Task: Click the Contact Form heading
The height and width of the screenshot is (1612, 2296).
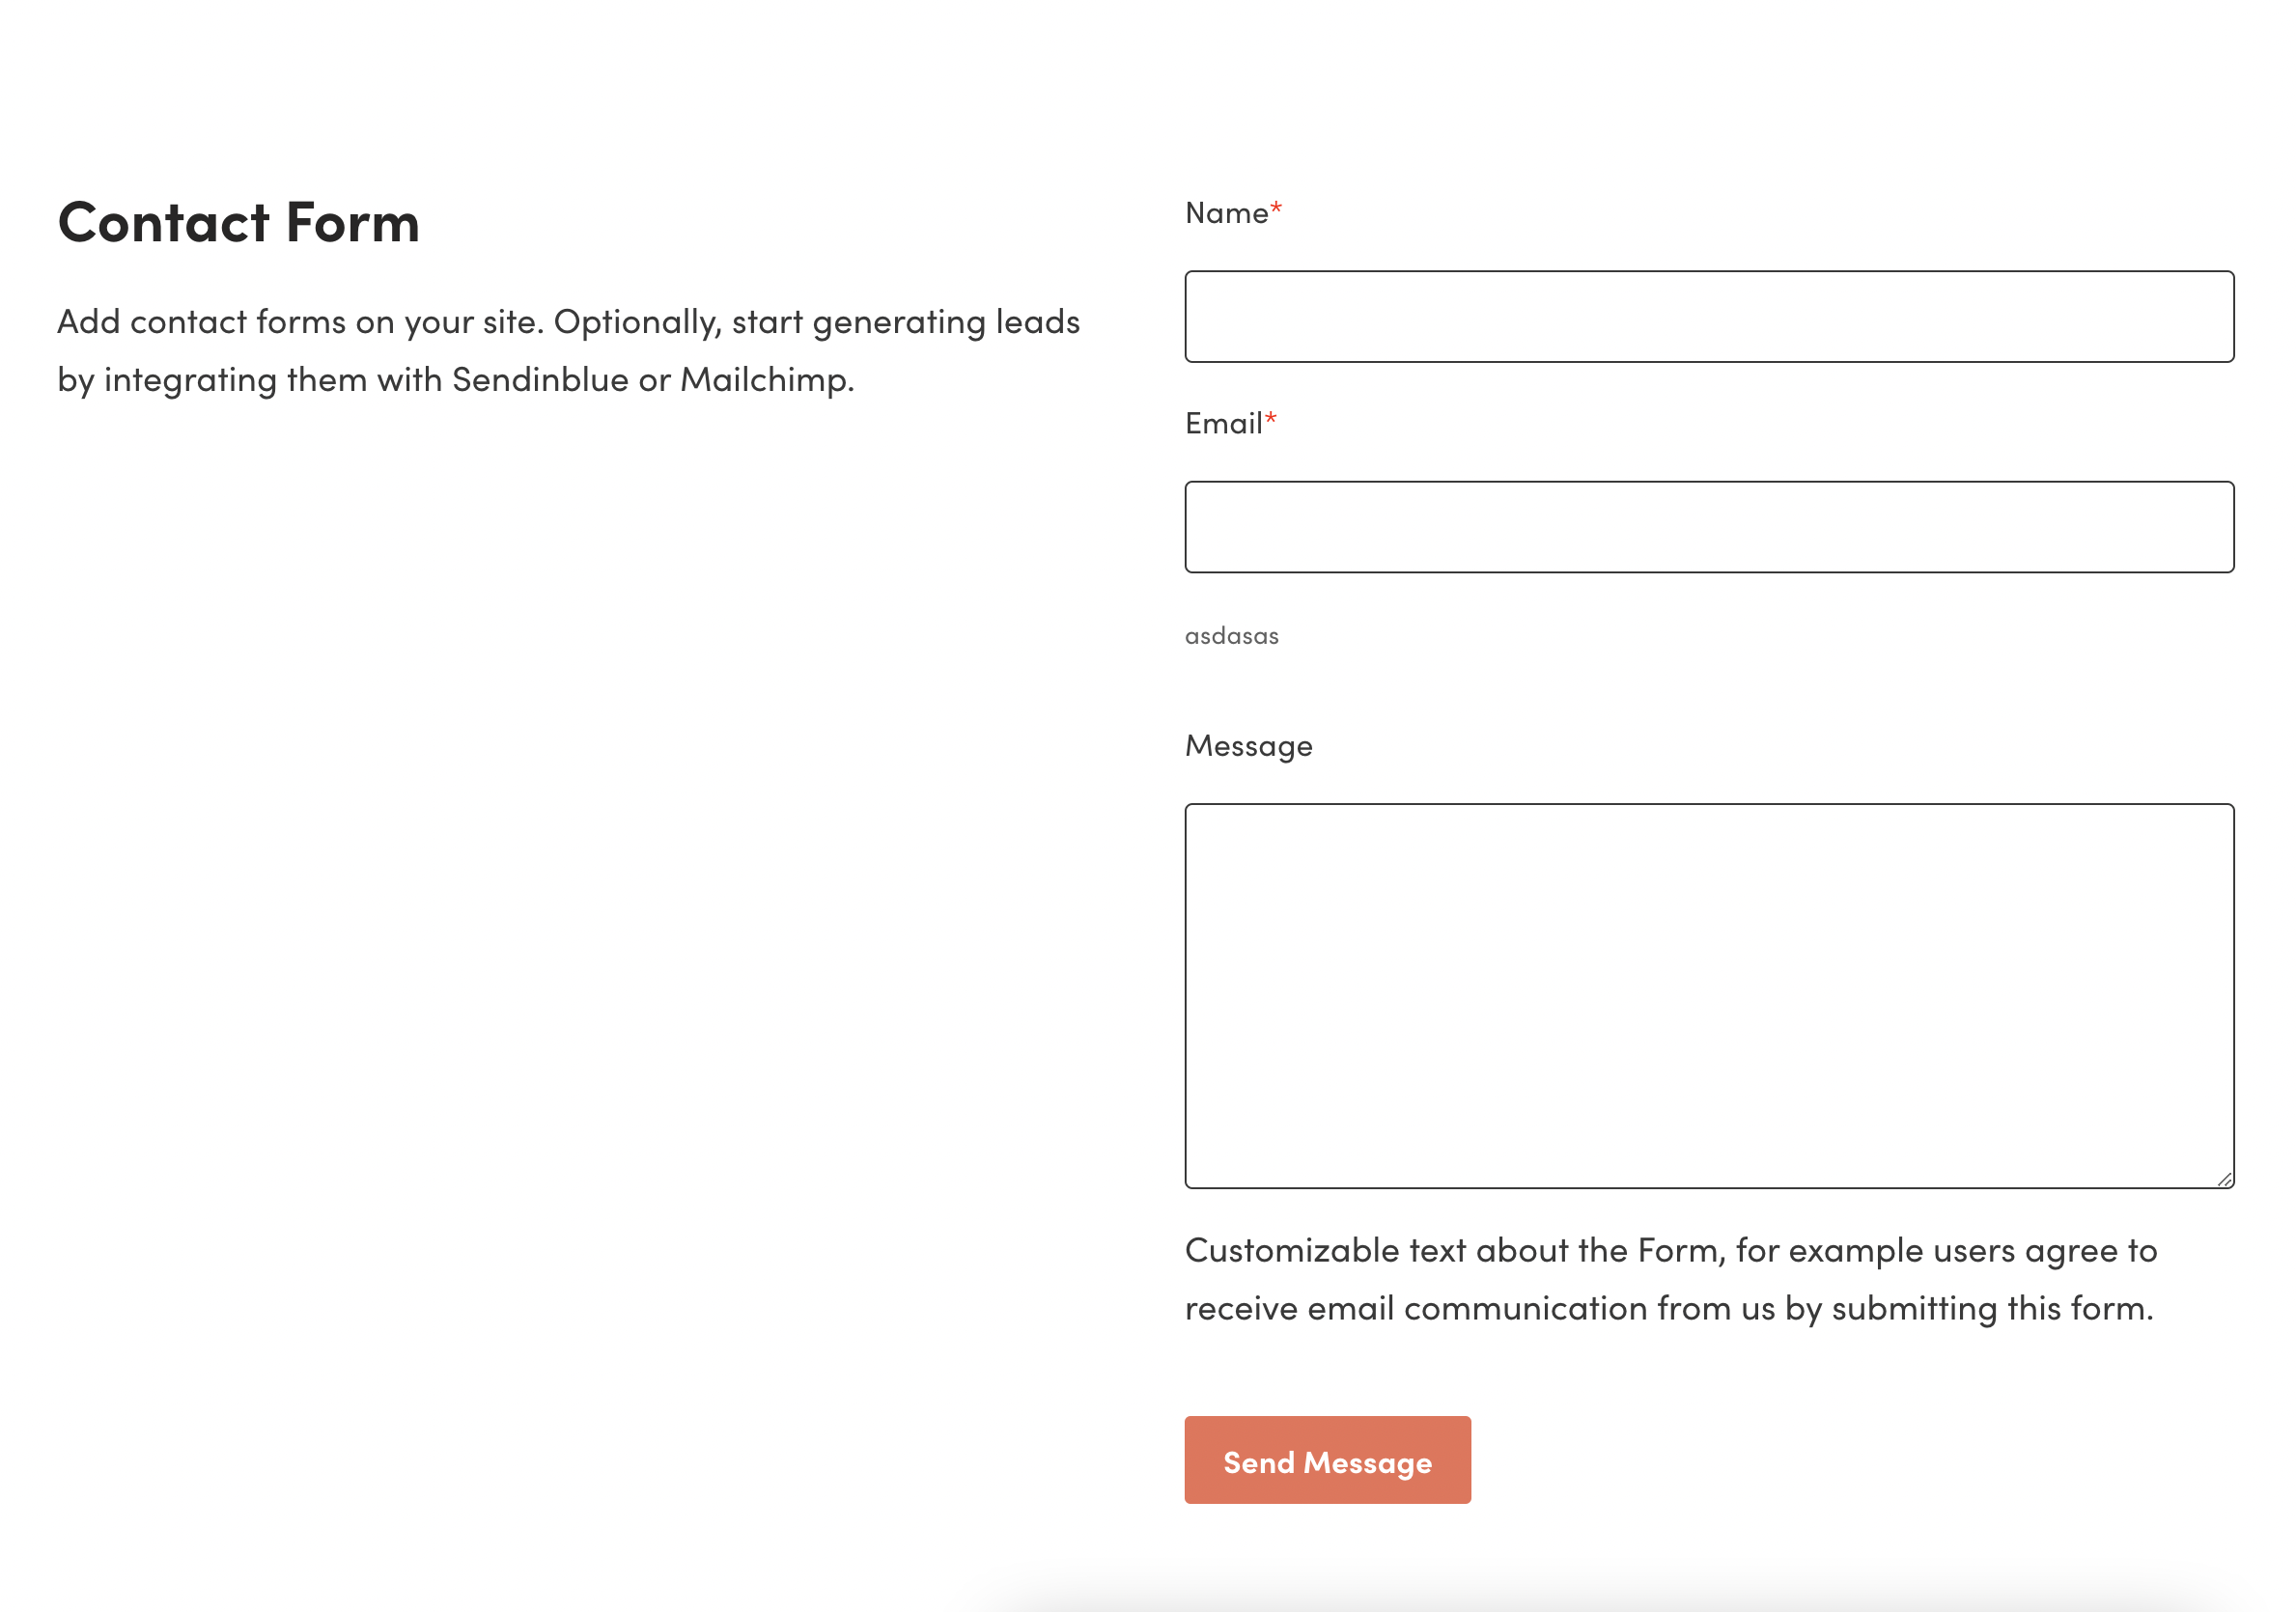Action: point(238,222)
